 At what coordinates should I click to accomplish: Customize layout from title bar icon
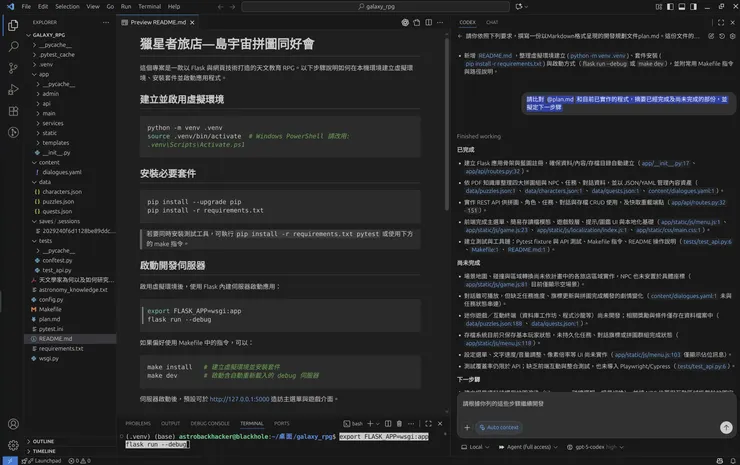coord(659,7)
